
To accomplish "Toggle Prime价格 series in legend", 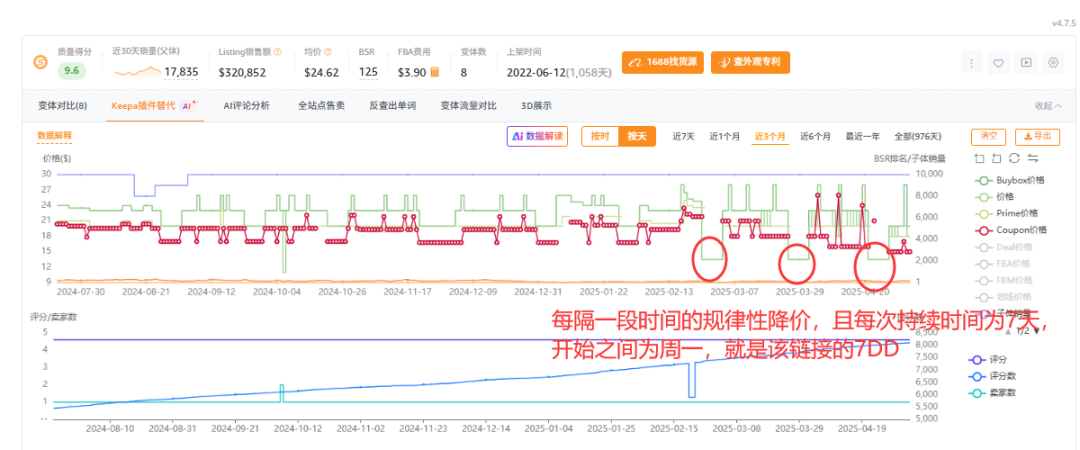I will point(1008,214).
